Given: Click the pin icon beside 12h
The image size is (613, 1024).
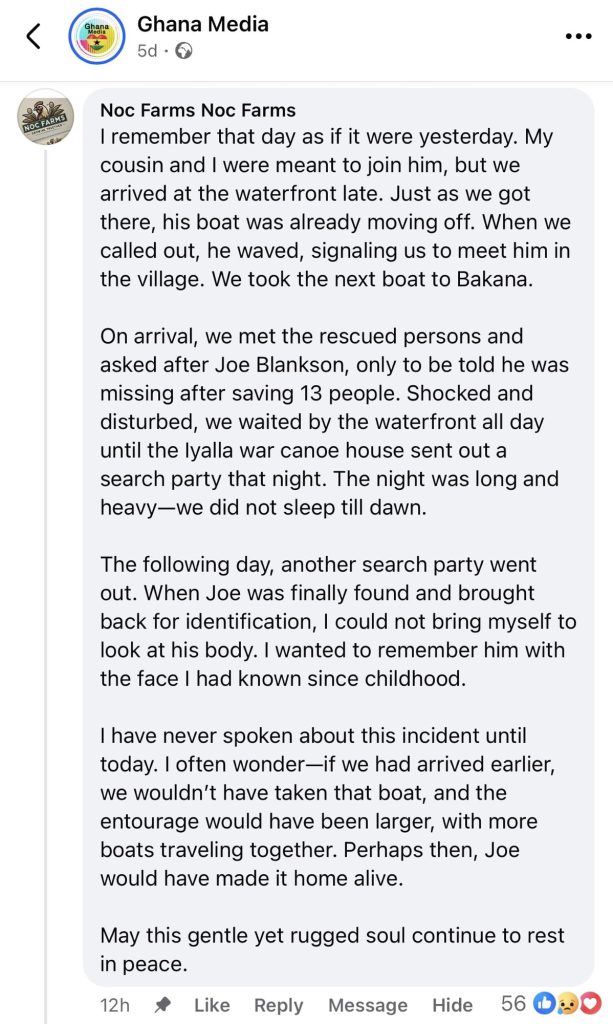Looking at the screenshot, I should [162, 1005].
